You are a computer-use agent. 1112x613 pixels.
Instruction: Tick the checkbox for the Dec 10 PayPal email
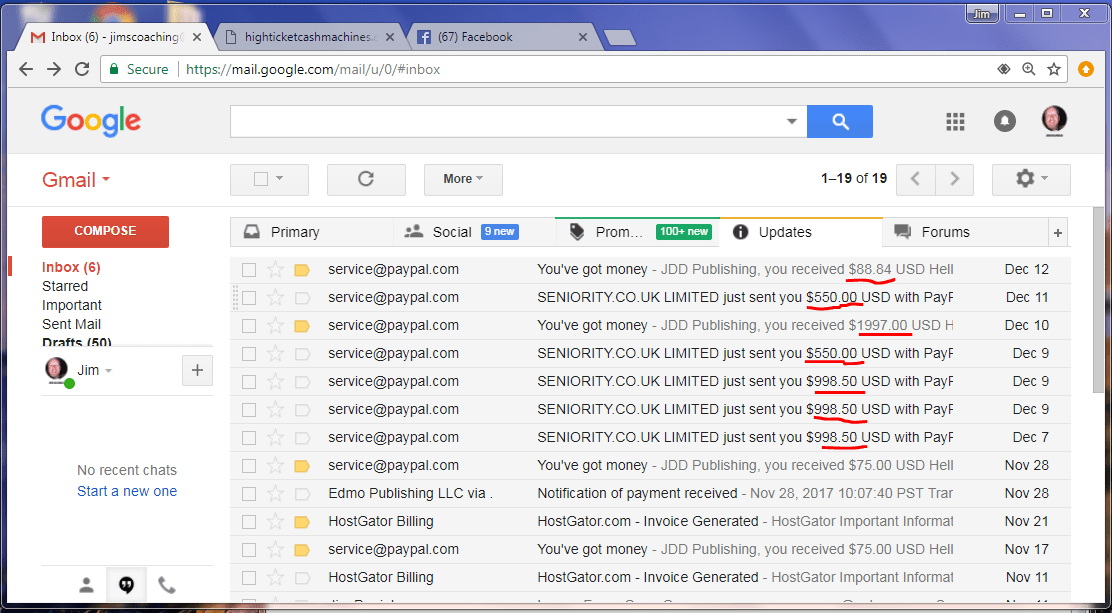click(249, 326)
